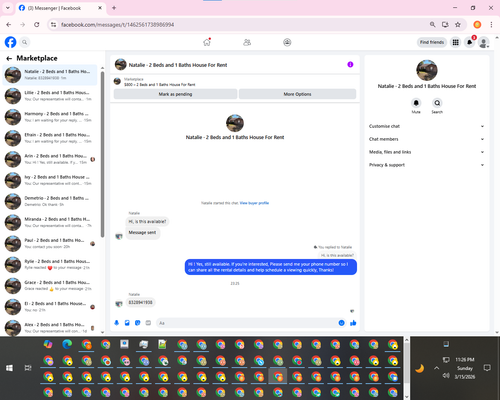The height and width of the screenshot is (400, 500).
Task: Expand the Privacy & support section
Action: 426,165
